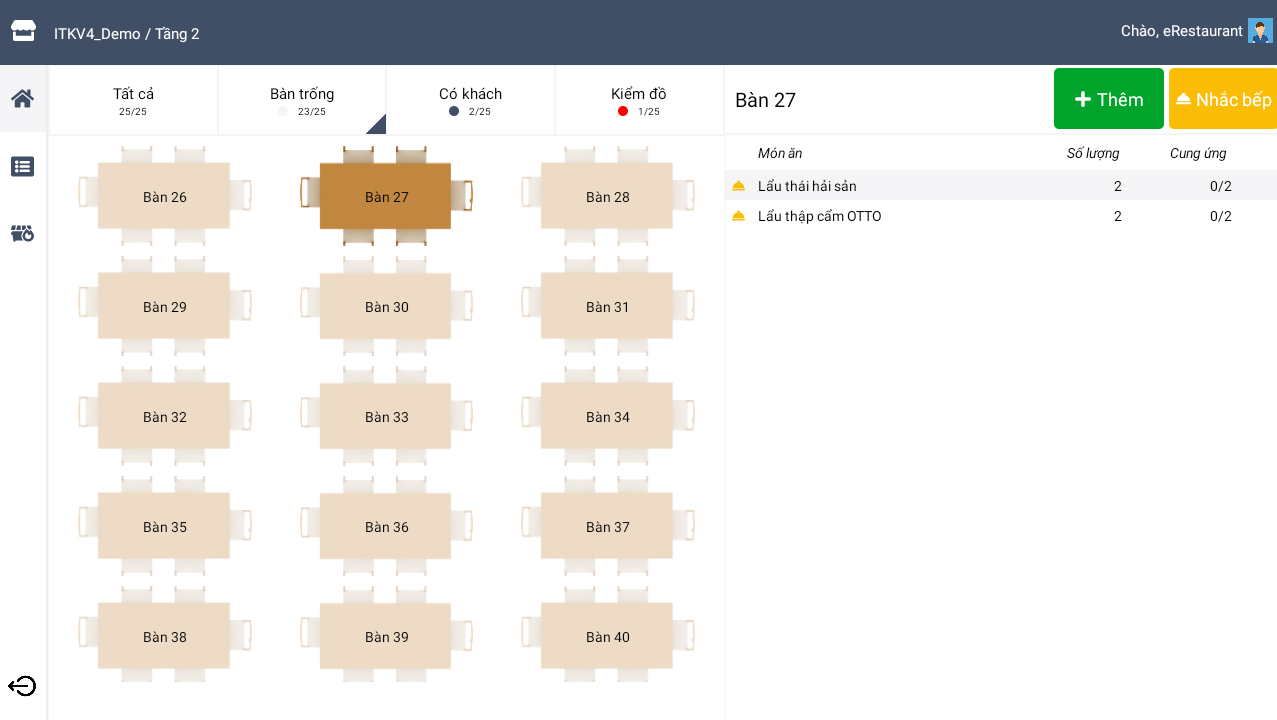Select table Bàn 34
The image size is (1277, 720).
click(608, 417)
